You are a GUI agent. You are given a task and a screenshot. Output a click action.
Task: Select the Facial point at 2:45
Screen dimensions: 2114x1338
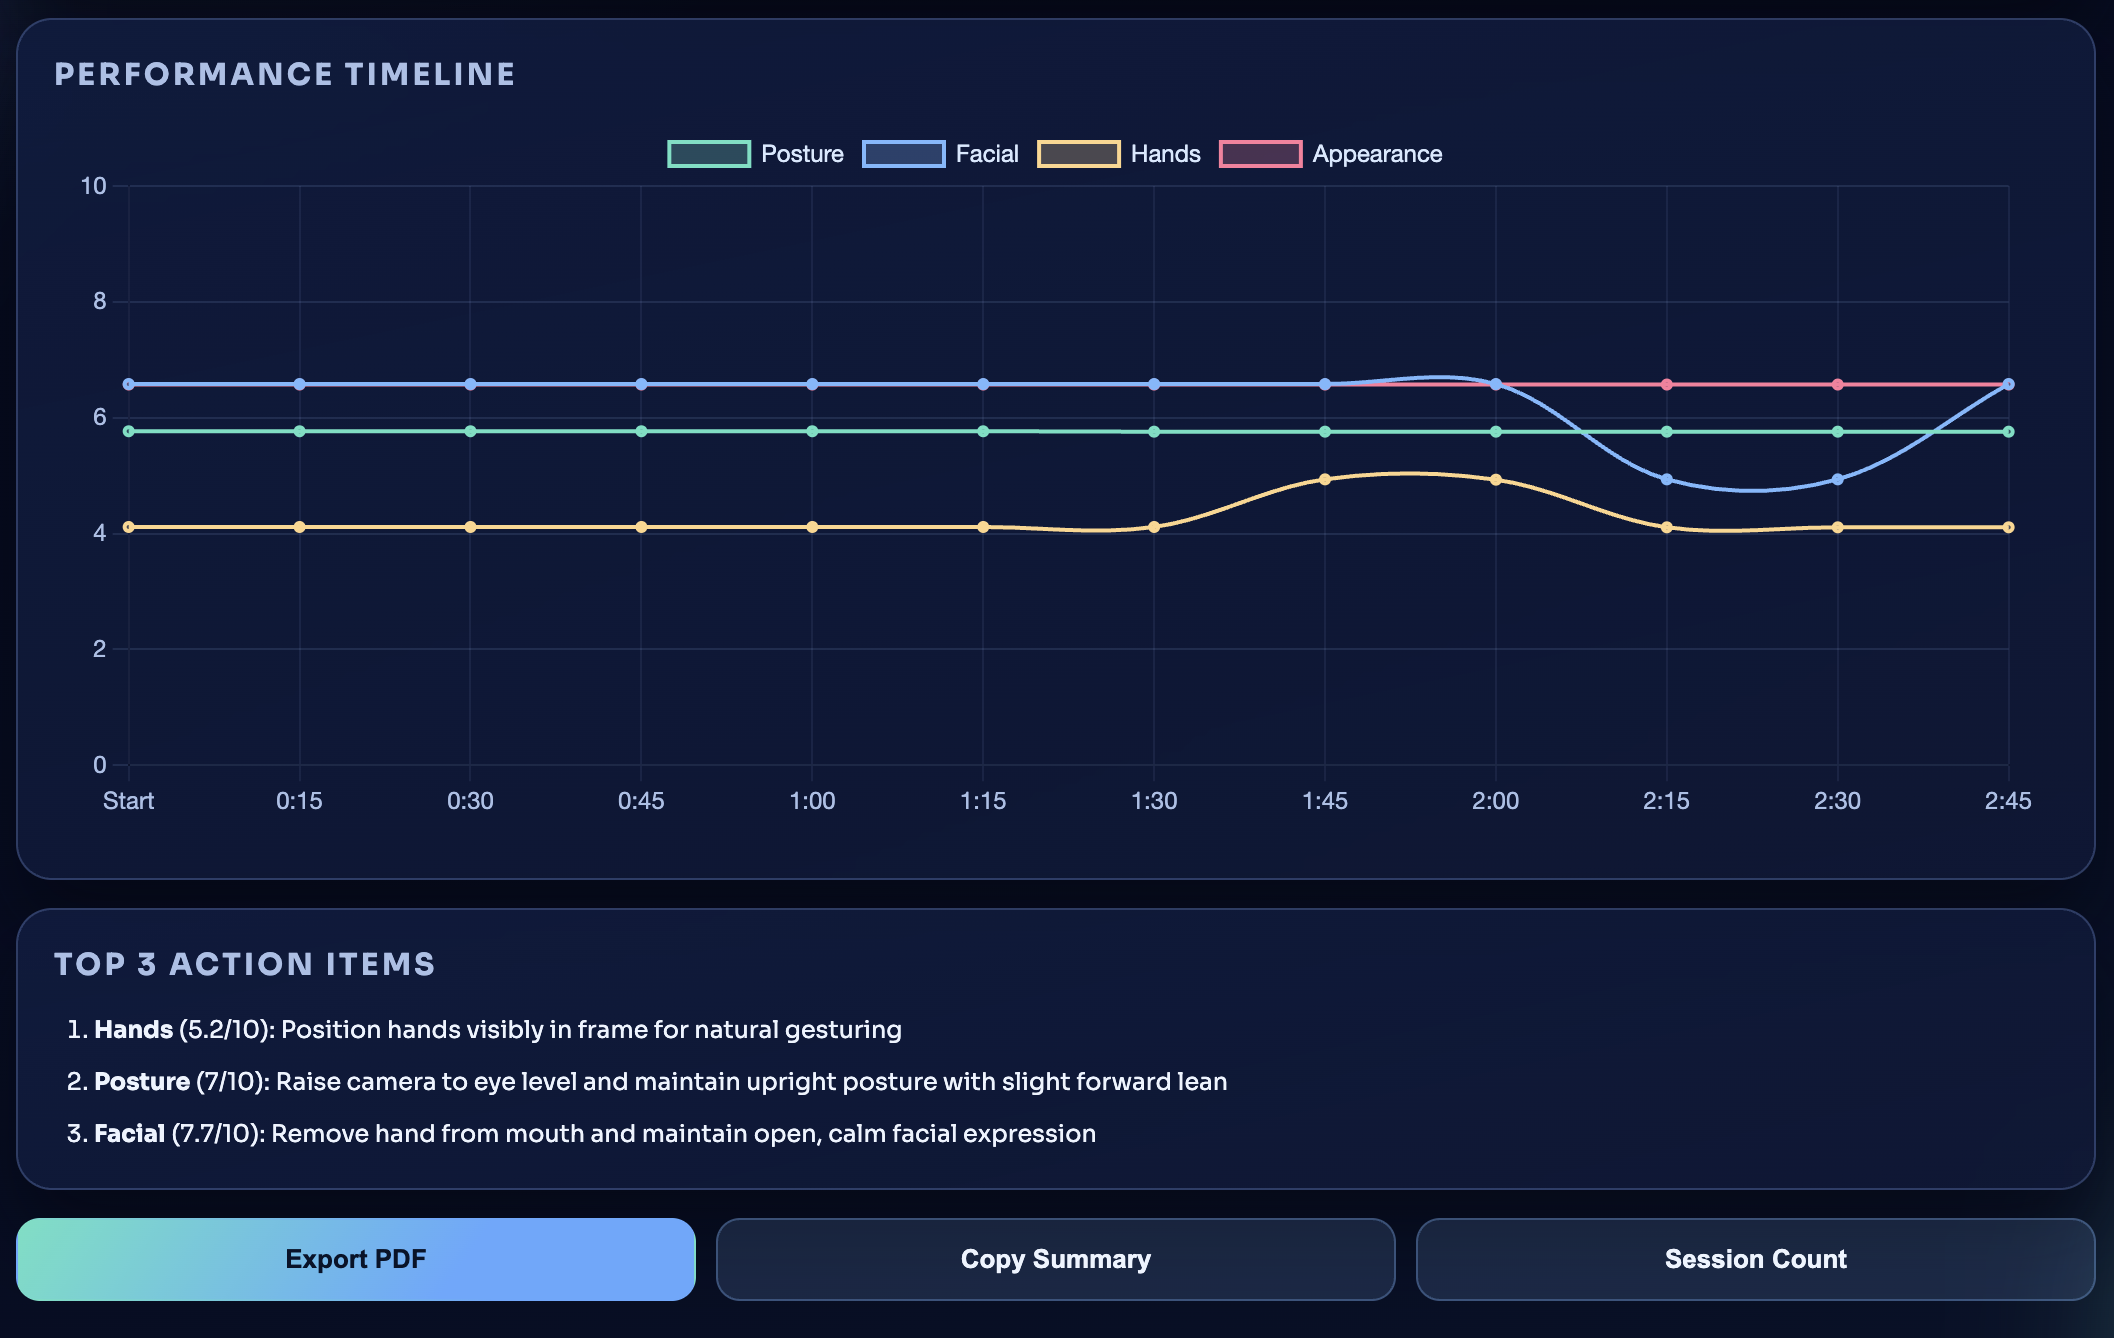click(2008, 385)
